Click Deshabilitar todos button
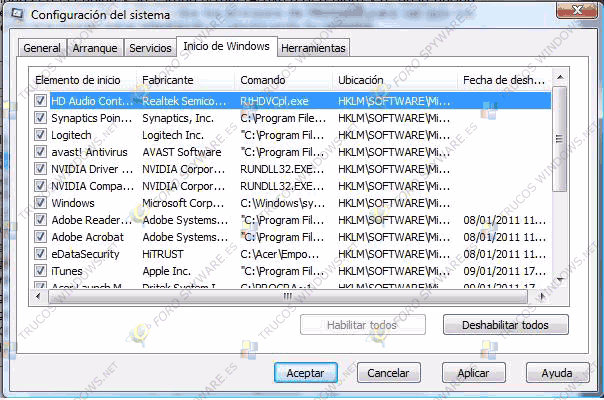This screenshot has width=604, height=400. pyautogui.click(x=505, y=325)
